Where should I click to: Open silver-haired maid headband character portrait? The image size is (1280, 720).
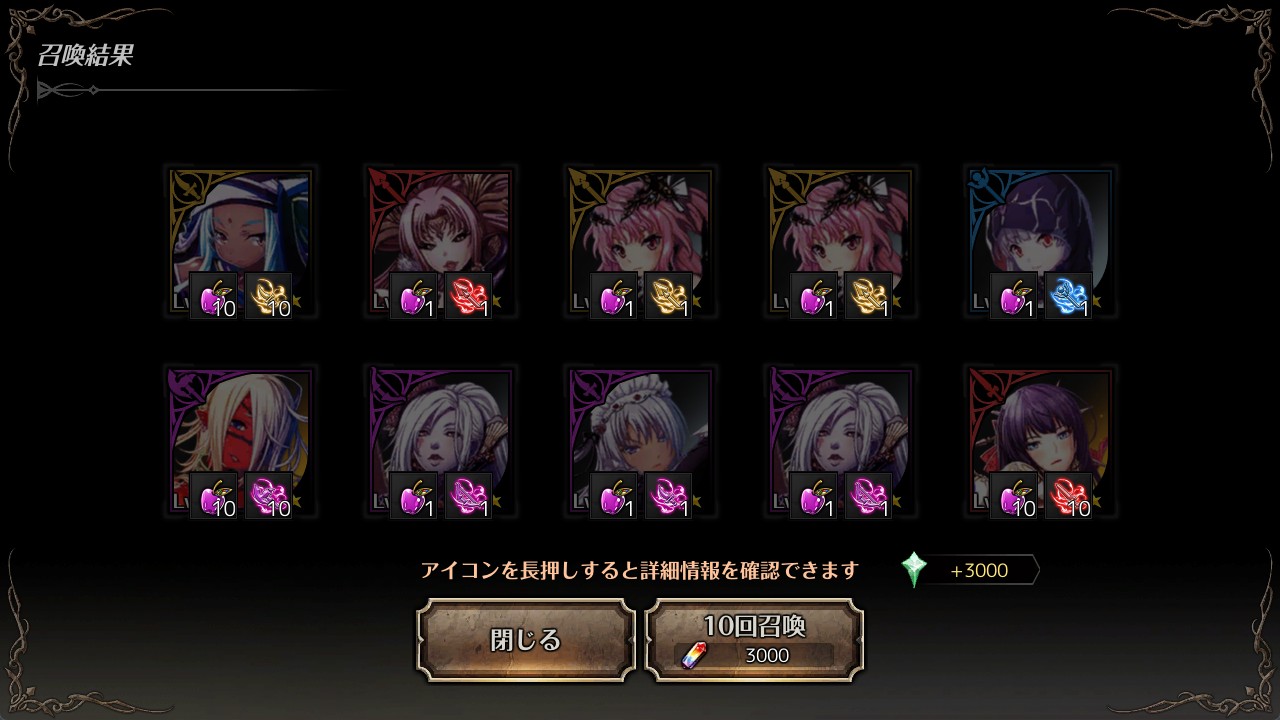pos(640,442)
